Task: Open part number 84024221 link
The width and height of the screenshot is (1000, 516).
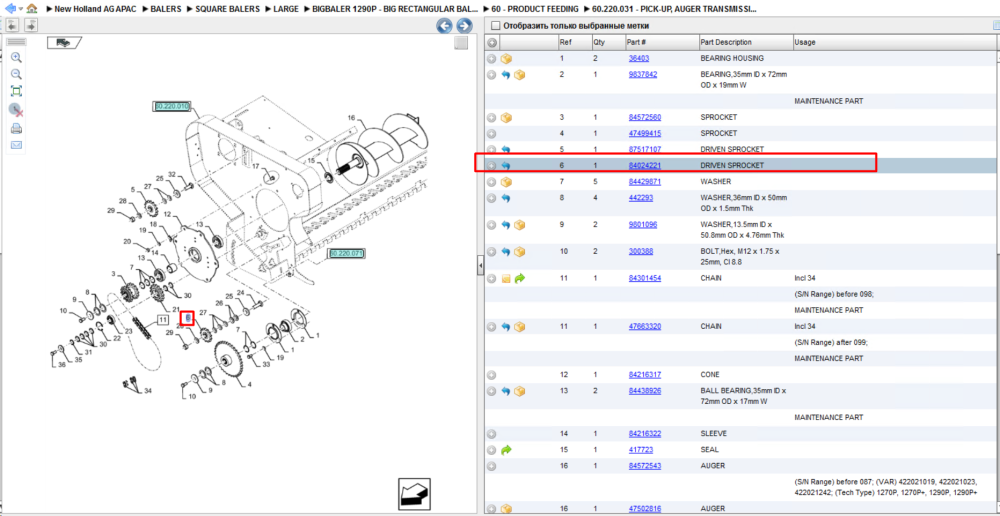Action: tap(645, 165)
